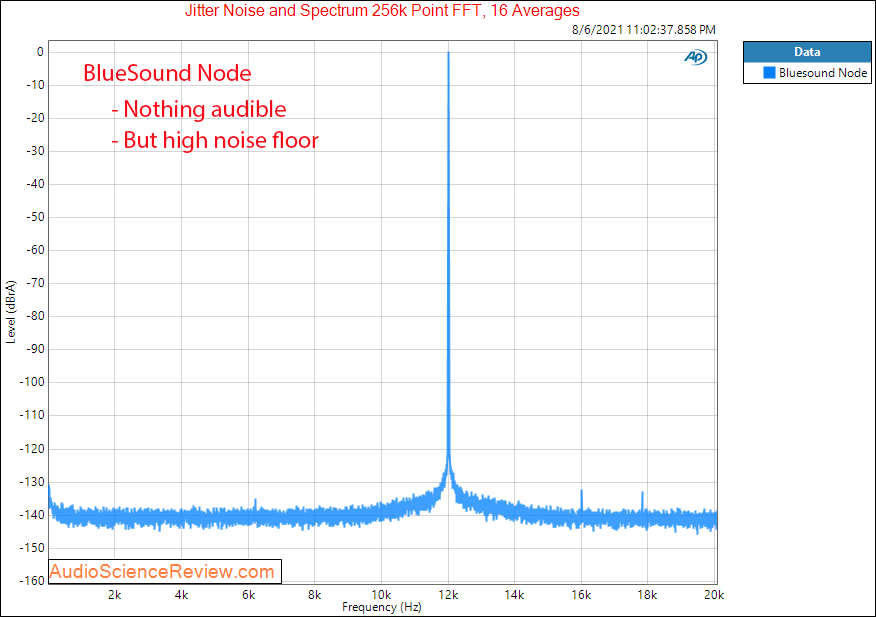Image resolution: width=876 pixels, height=617 pixels.
Task: Click the '8k' frequency axis tick
Action: [315, 595]
